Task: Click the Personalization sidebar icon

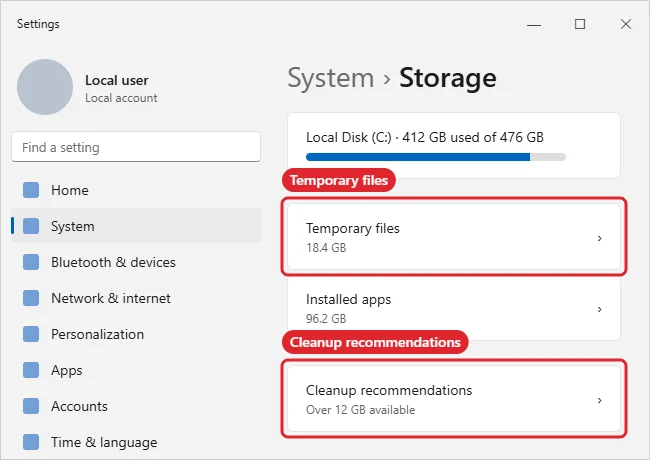Action: coord(31,334)
